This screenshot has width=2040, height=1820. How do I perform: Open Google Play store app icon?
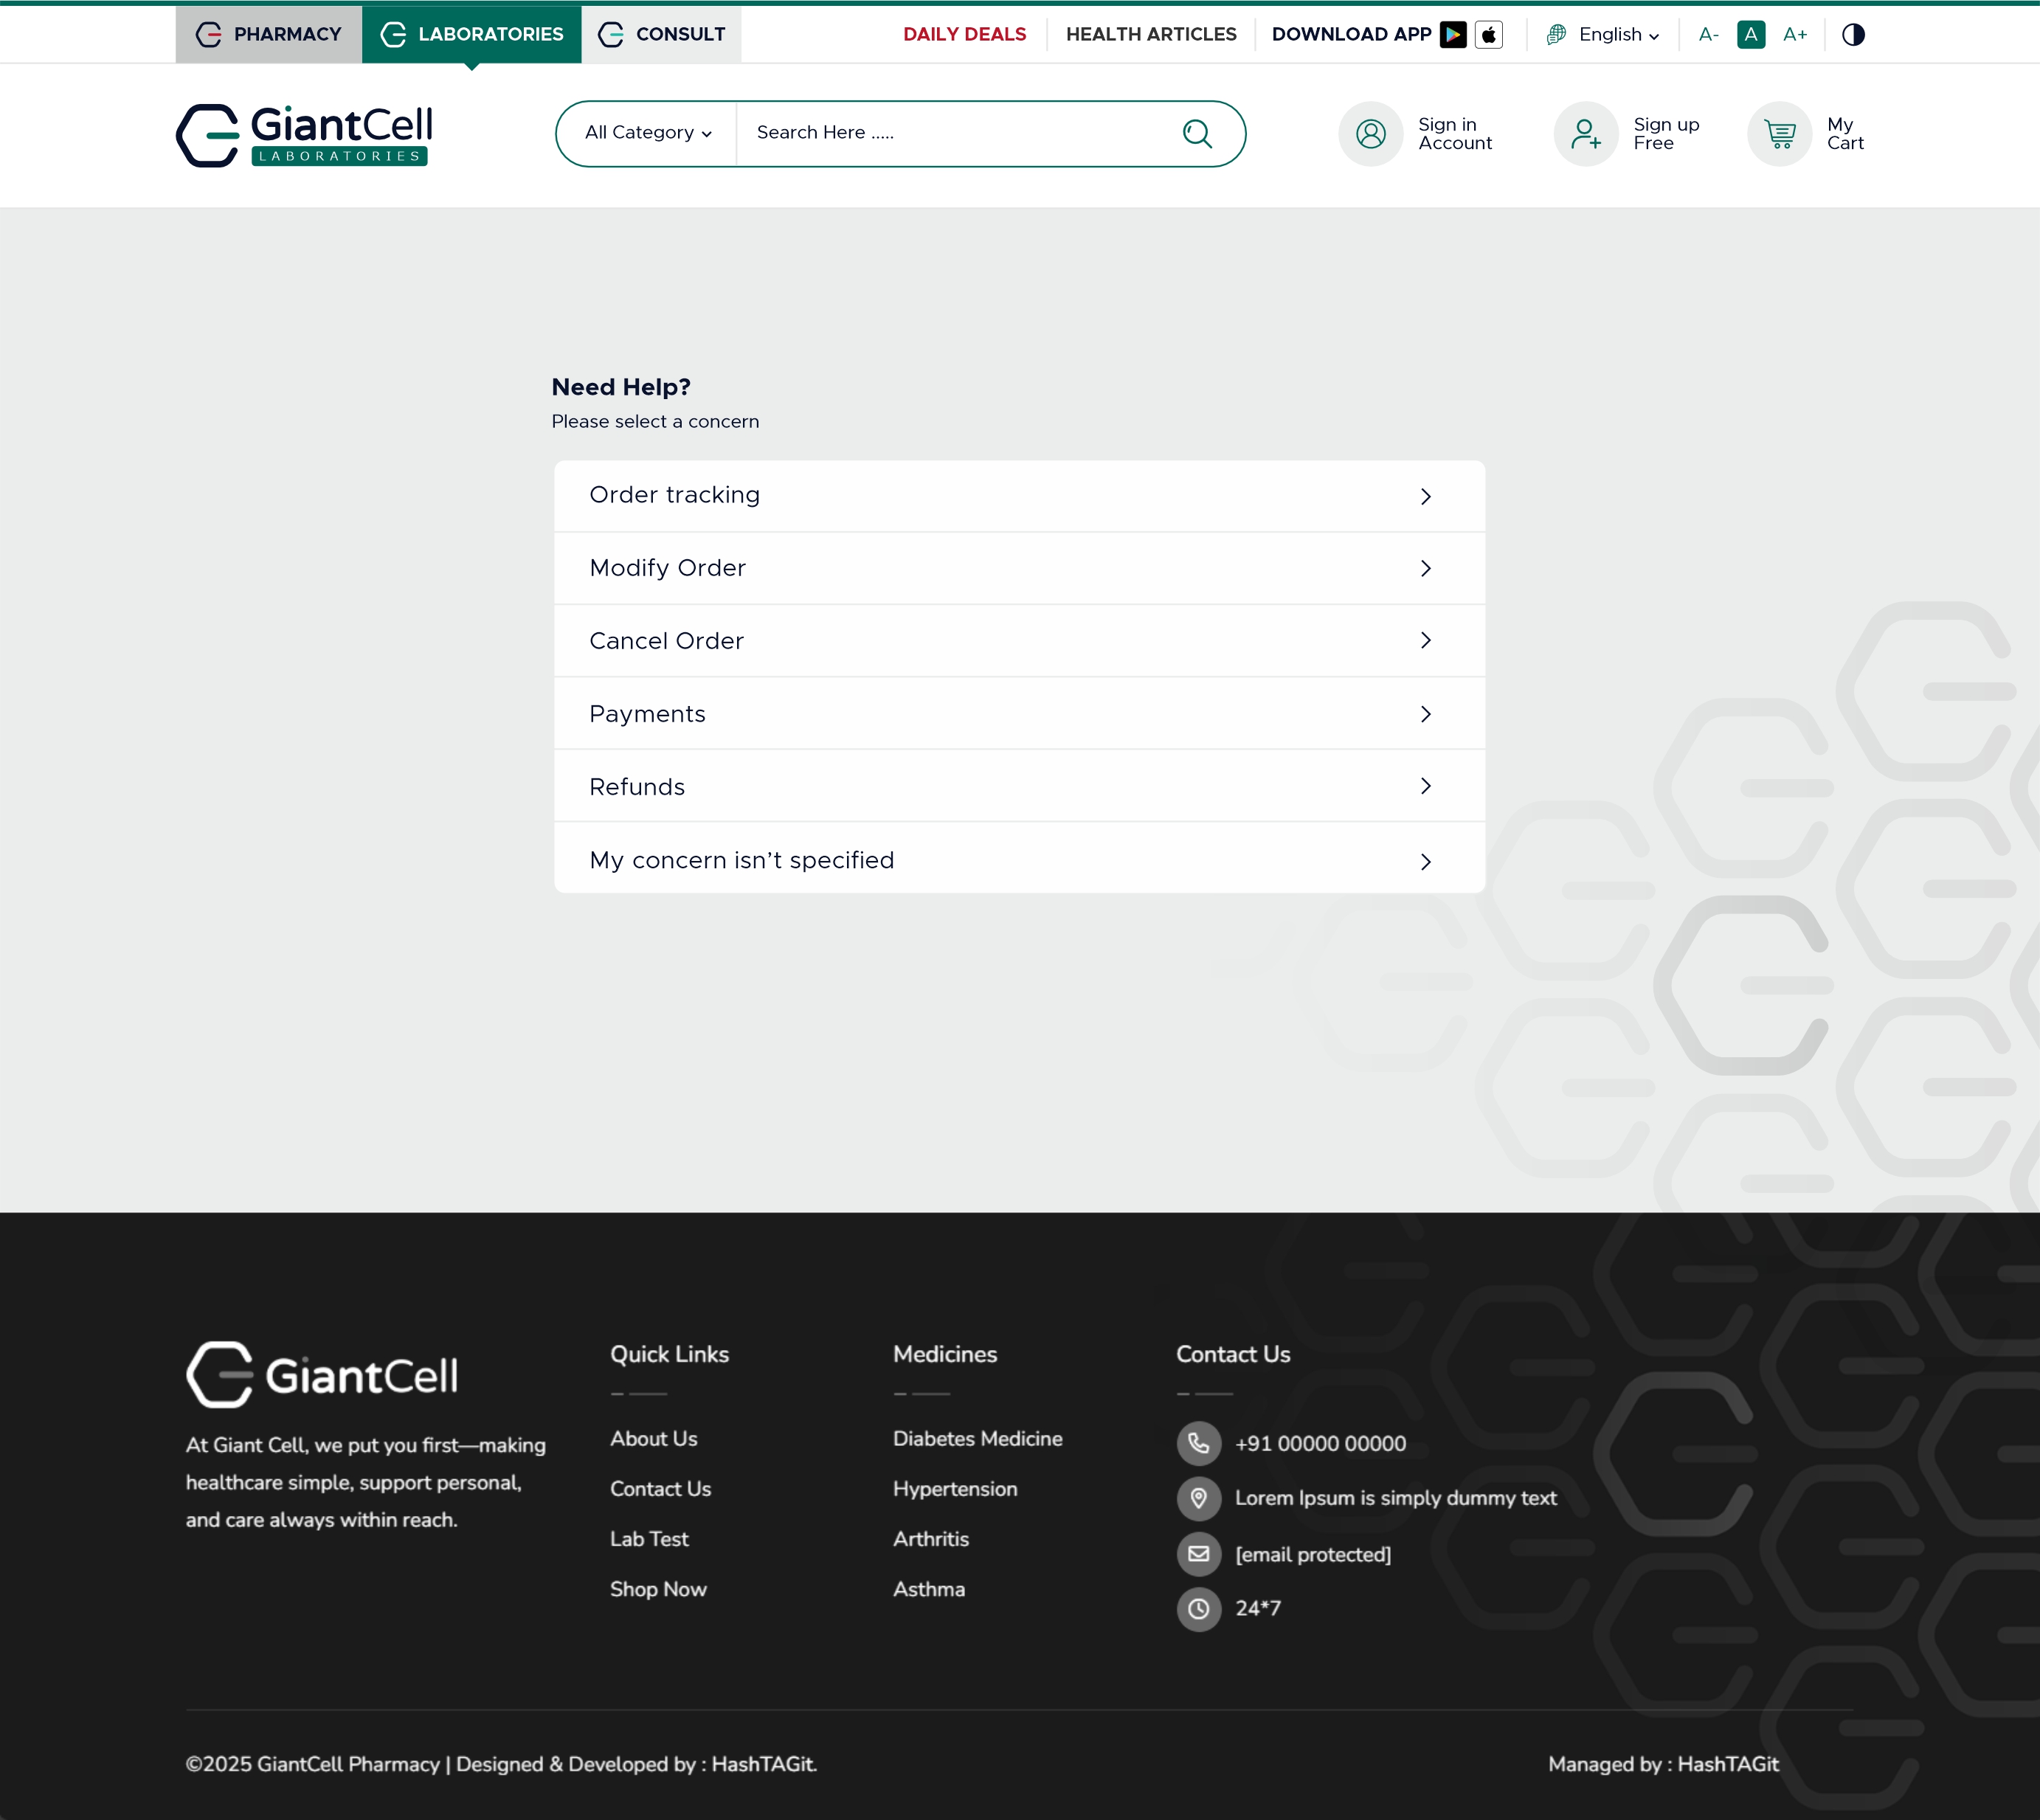pyautogui.click(x=1453, y=35)
